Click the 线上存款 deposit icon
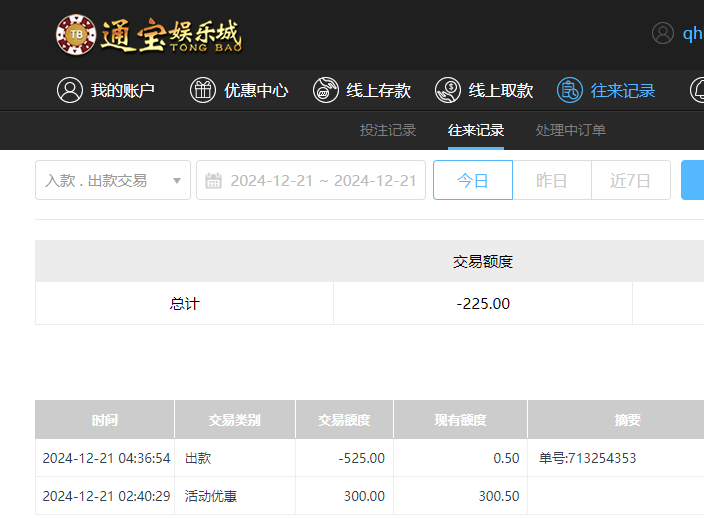 coord(326,90)
